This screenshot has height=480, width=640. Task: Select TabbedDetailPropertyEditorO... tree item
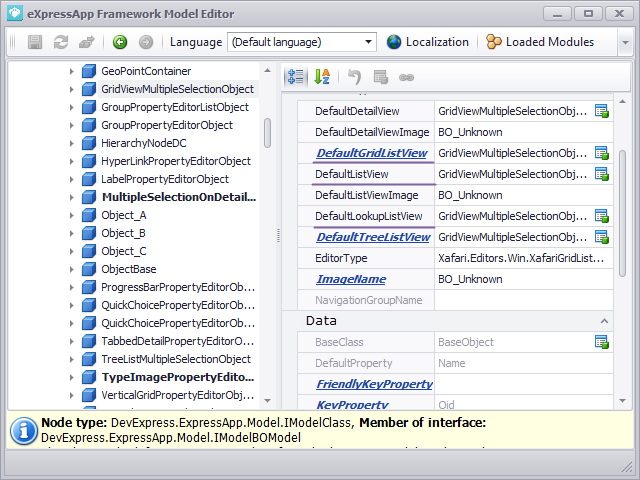pos(178,341)
